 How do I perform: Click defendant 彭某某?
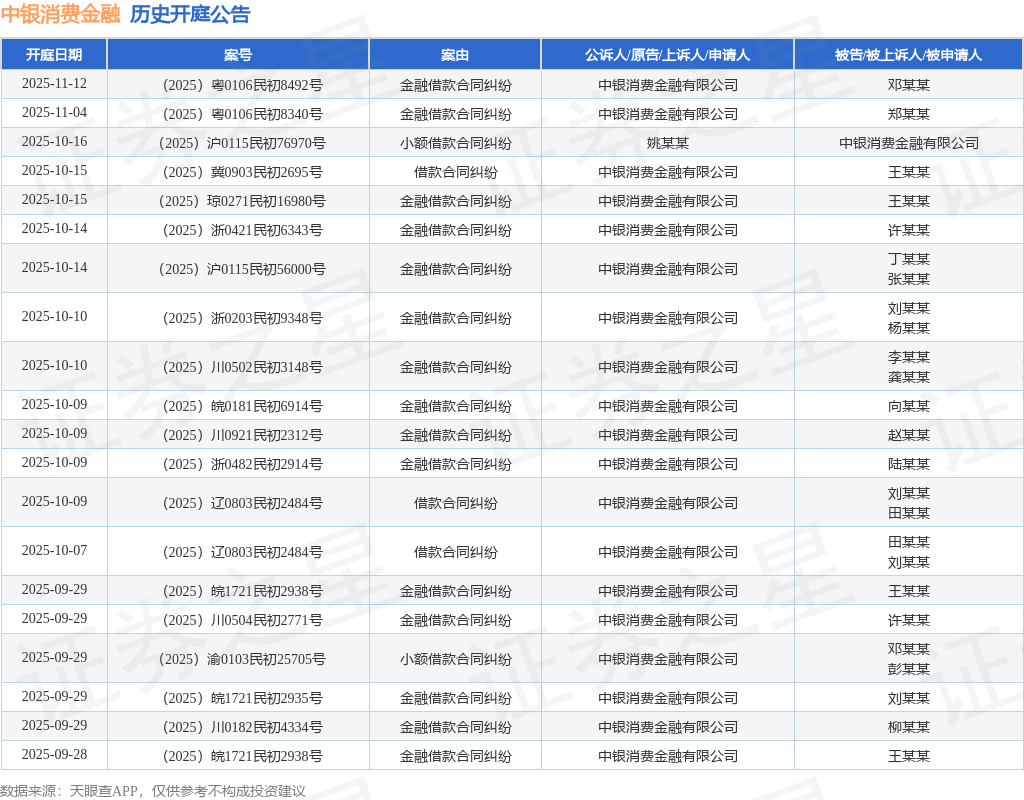908,669
